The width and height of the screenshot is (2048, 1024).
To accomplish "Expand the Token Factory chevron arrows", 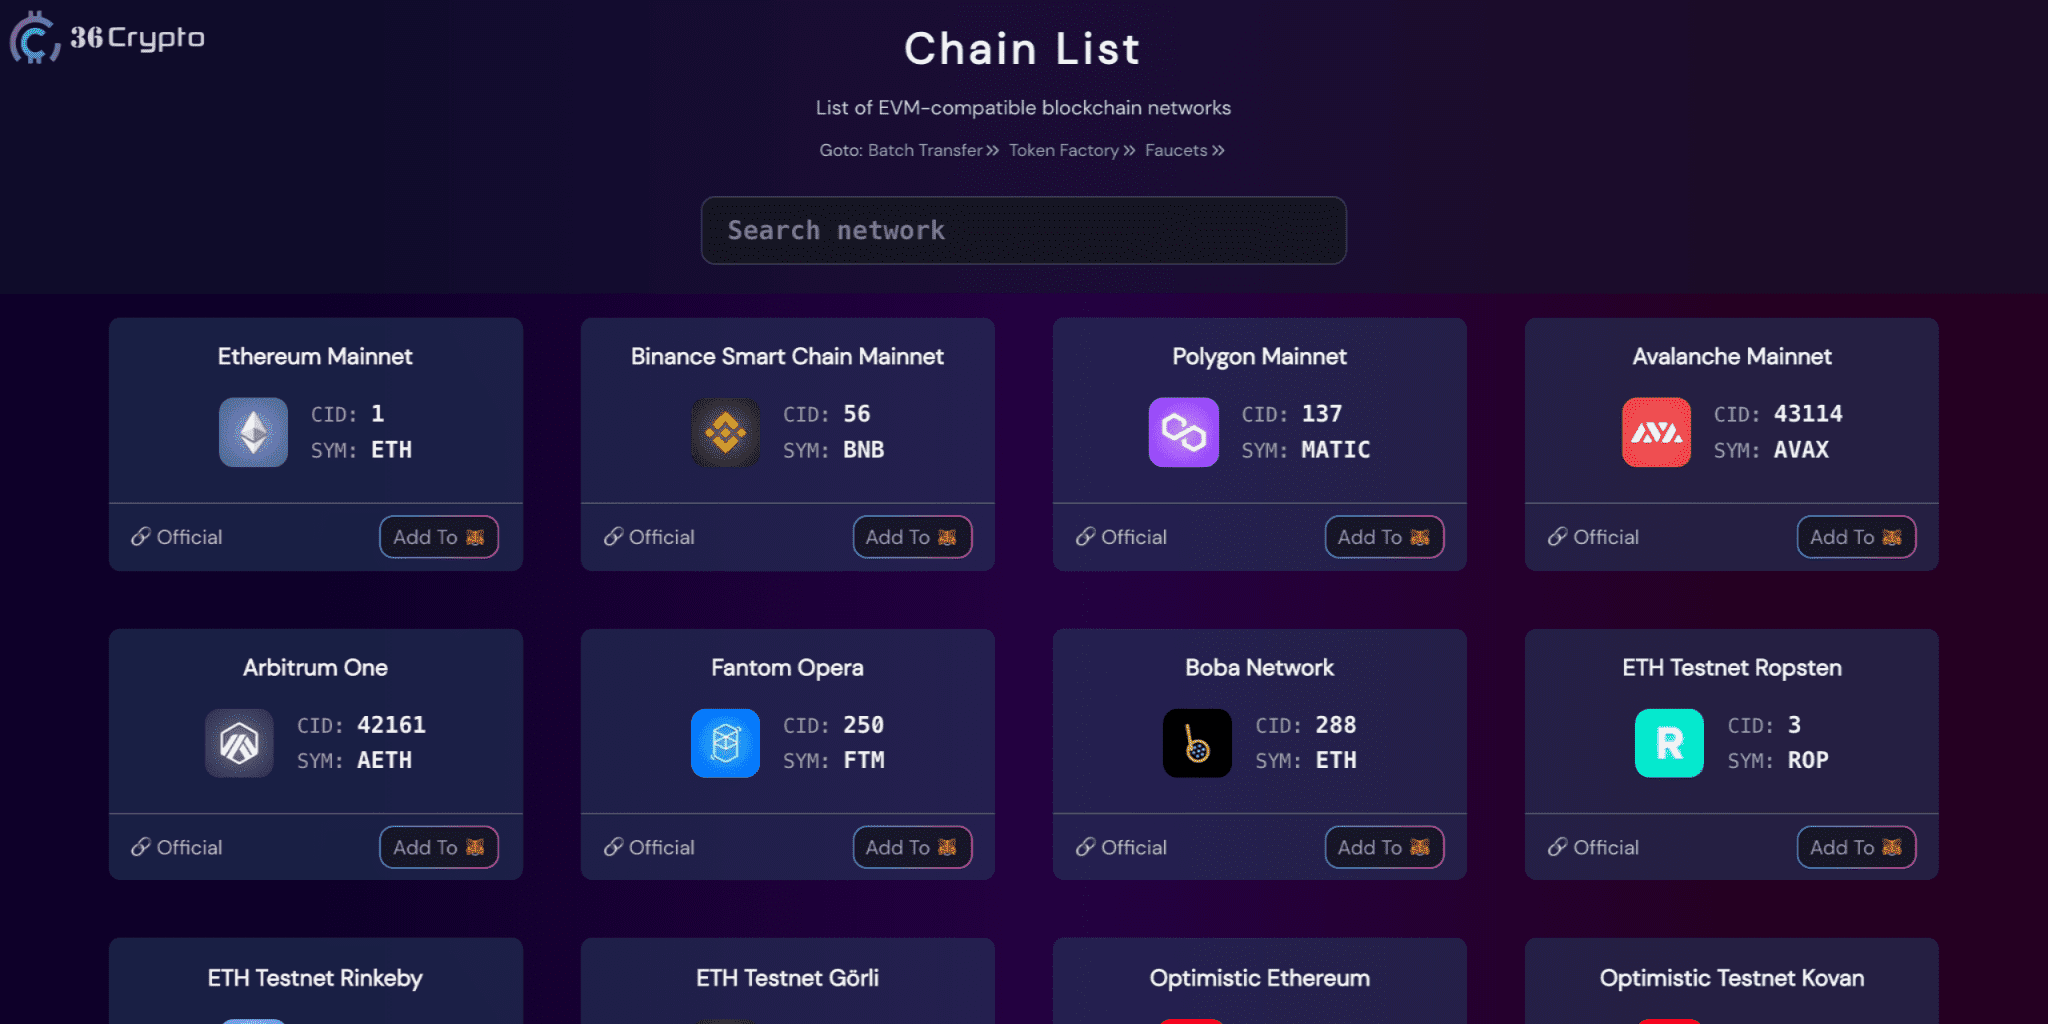I will click(x=1129, y=150).
